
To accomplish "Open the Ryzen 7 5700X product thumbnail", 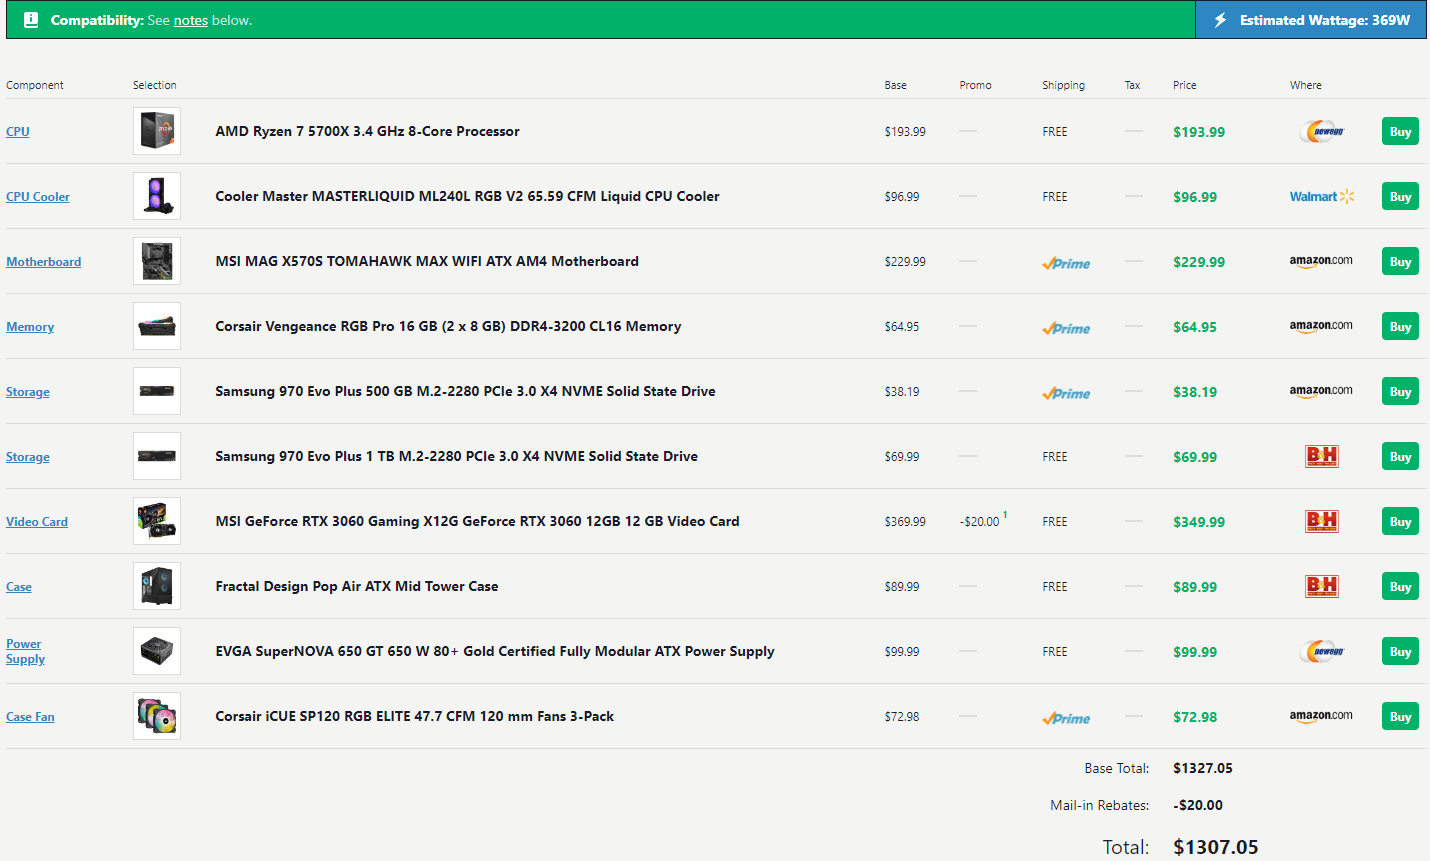I will coord(157,131).
